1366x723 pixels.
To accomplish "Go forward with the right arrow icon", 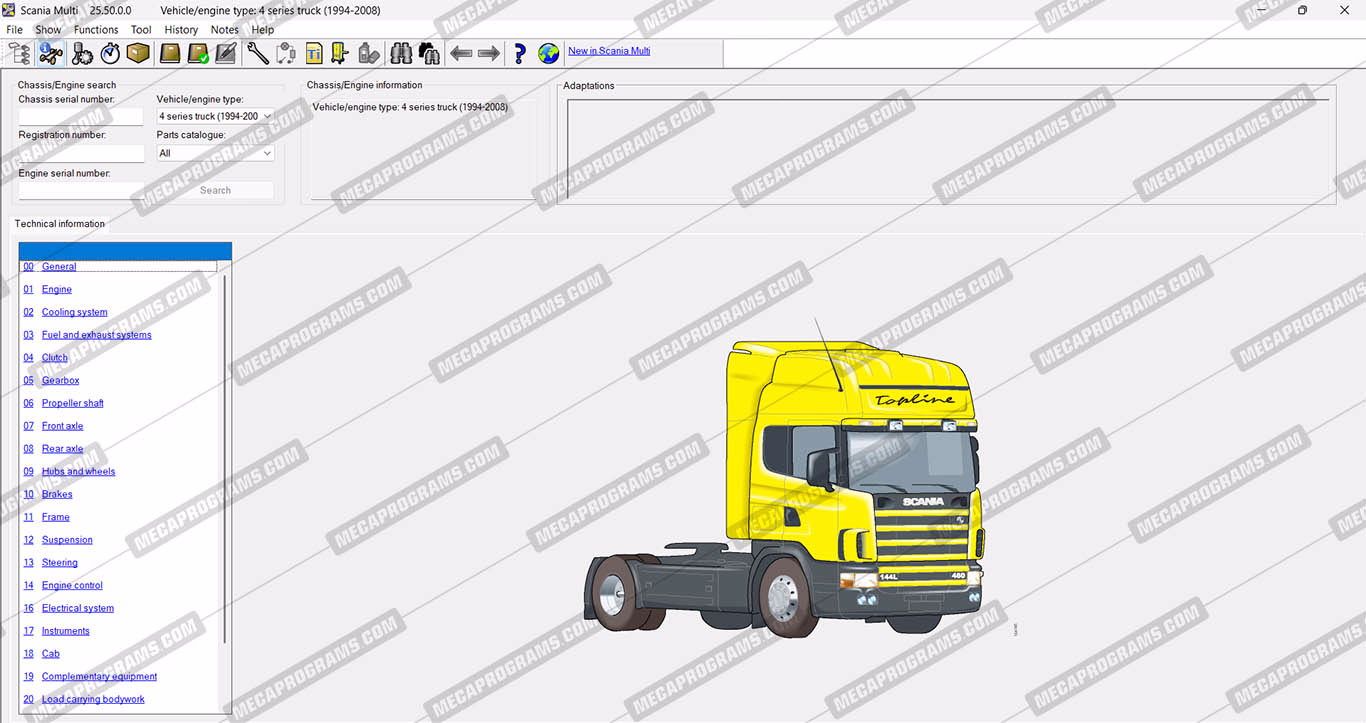I will click(x=489, y=53).
